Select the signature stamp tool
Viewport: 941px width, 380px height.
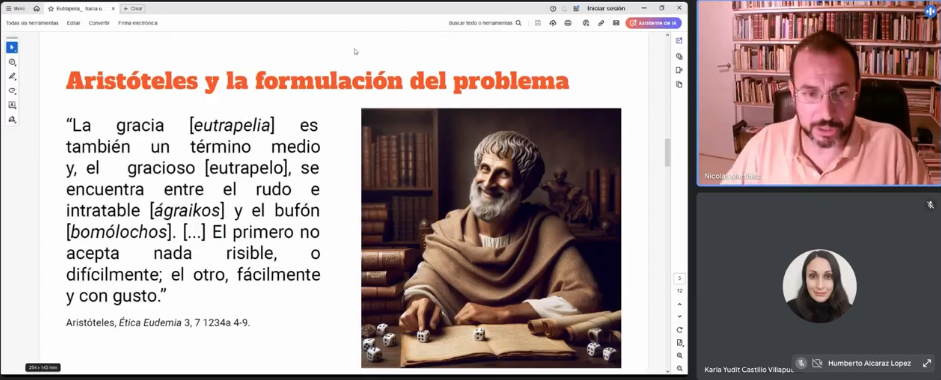(x=12, y=119)
